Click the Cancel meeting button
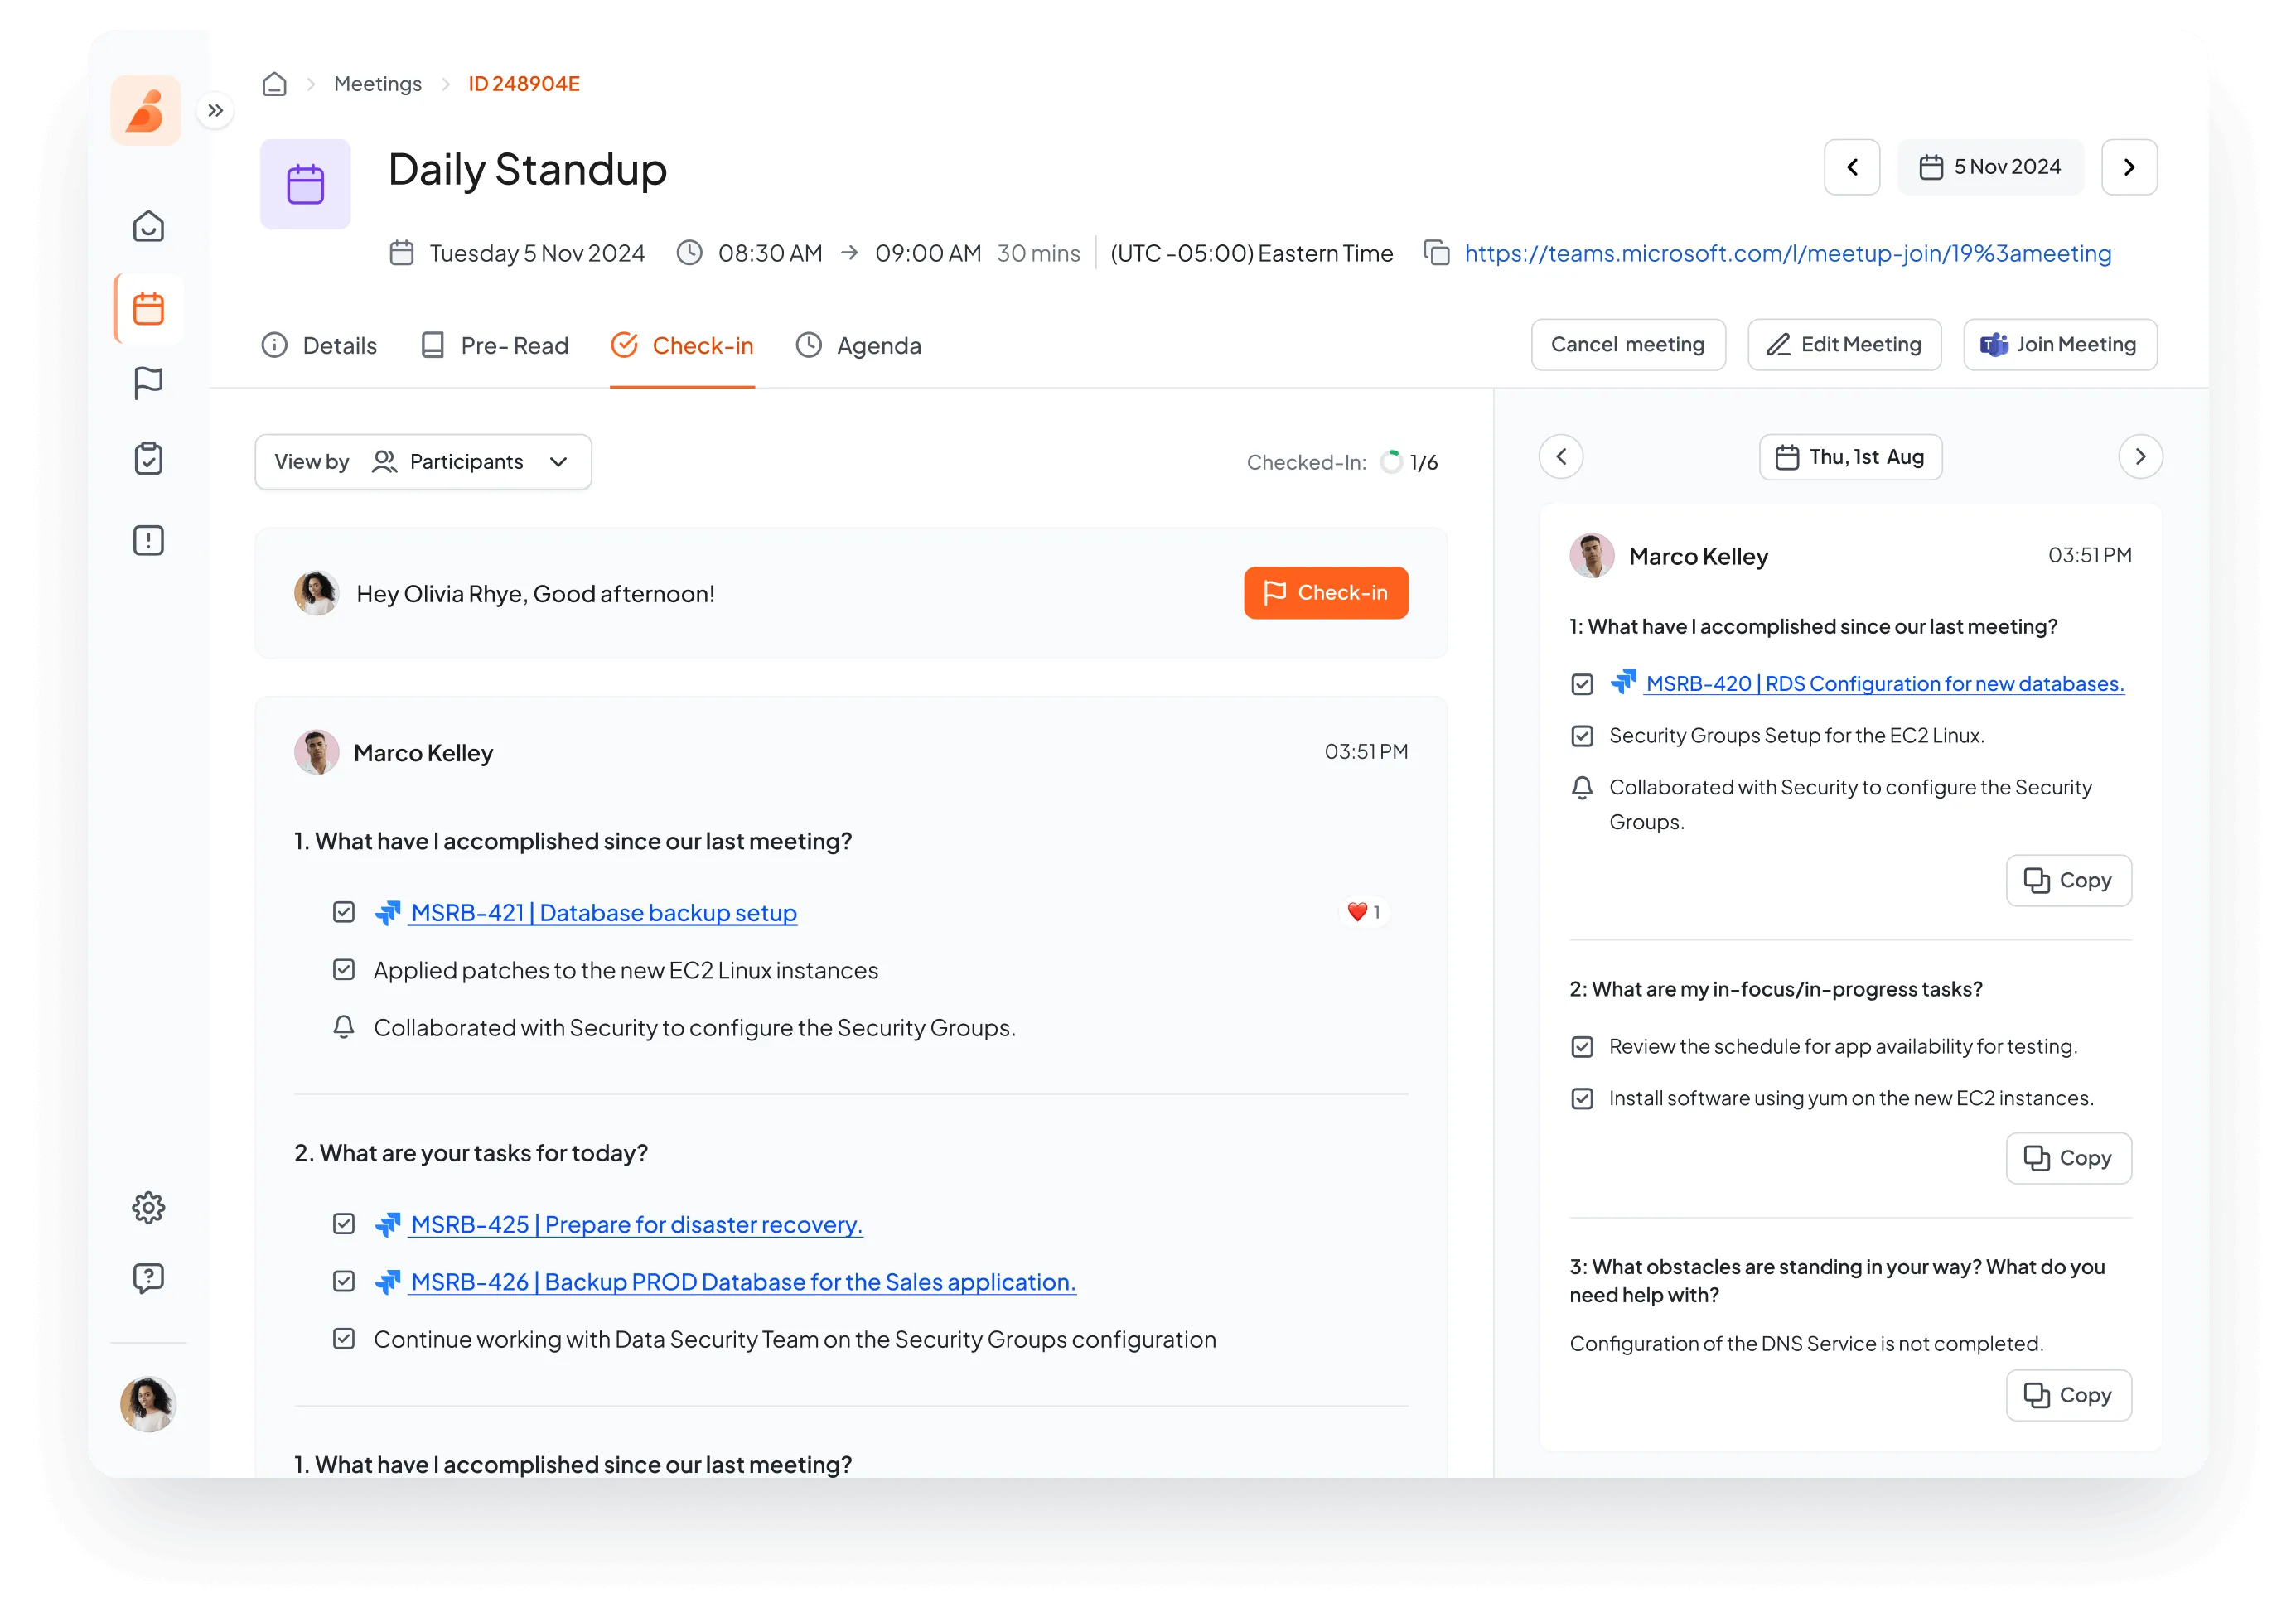 point(1628,344)
